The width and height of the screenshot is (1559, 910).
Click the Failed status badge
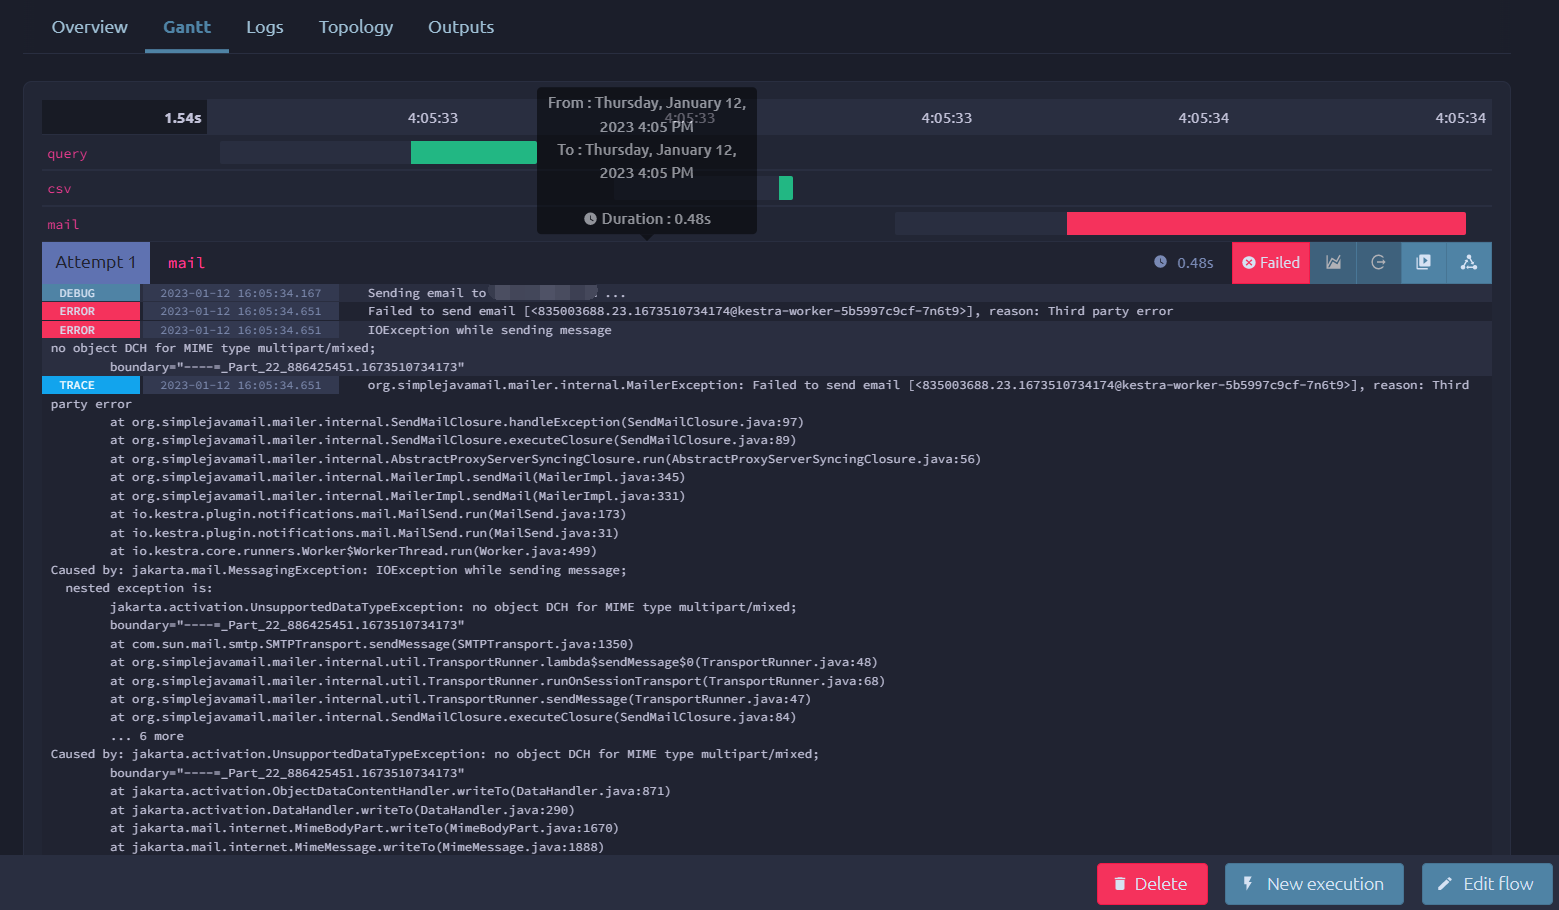[x=1270, y=262]
